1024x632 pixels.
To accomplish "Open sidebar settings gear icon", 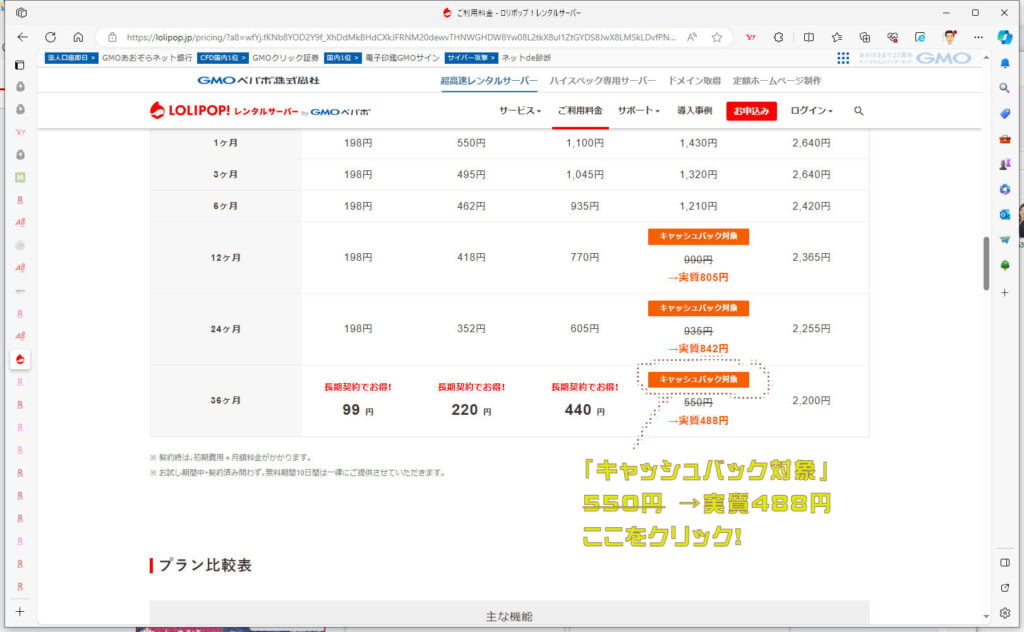I will click(x=1005, y=613).
